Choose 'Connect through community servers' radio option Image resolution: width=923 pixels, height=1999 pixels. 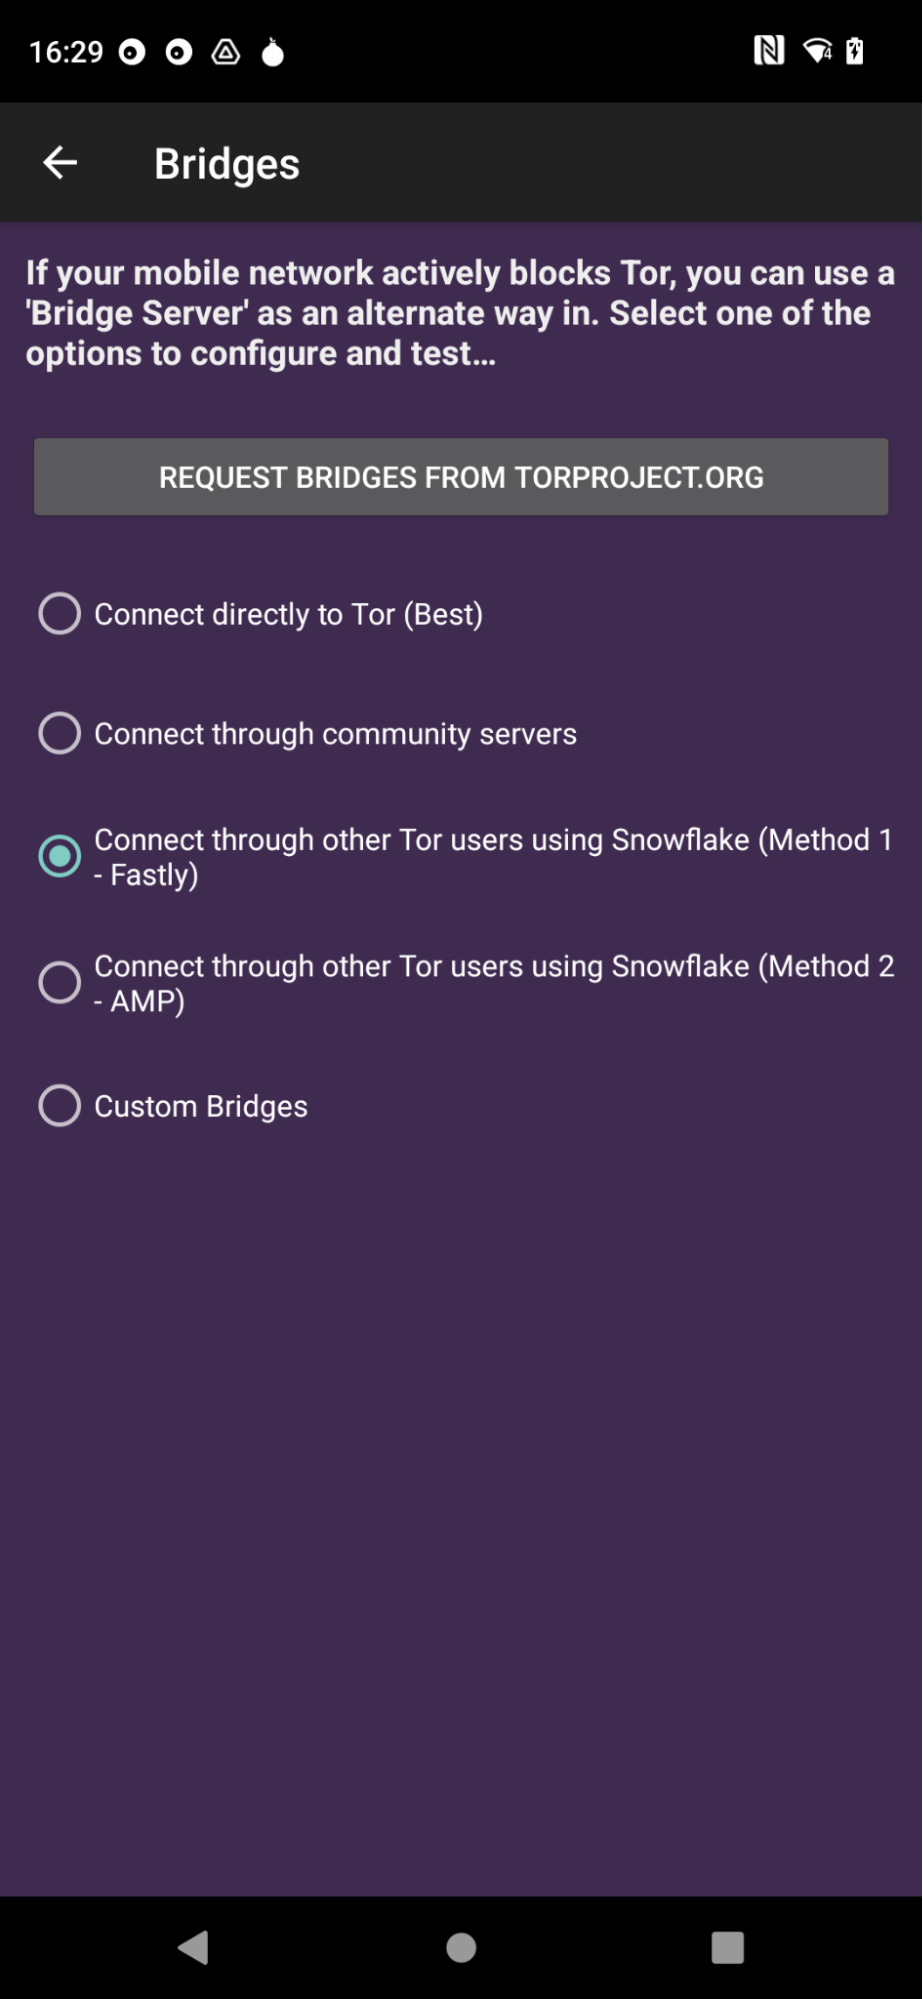click(x=60, y=734)
